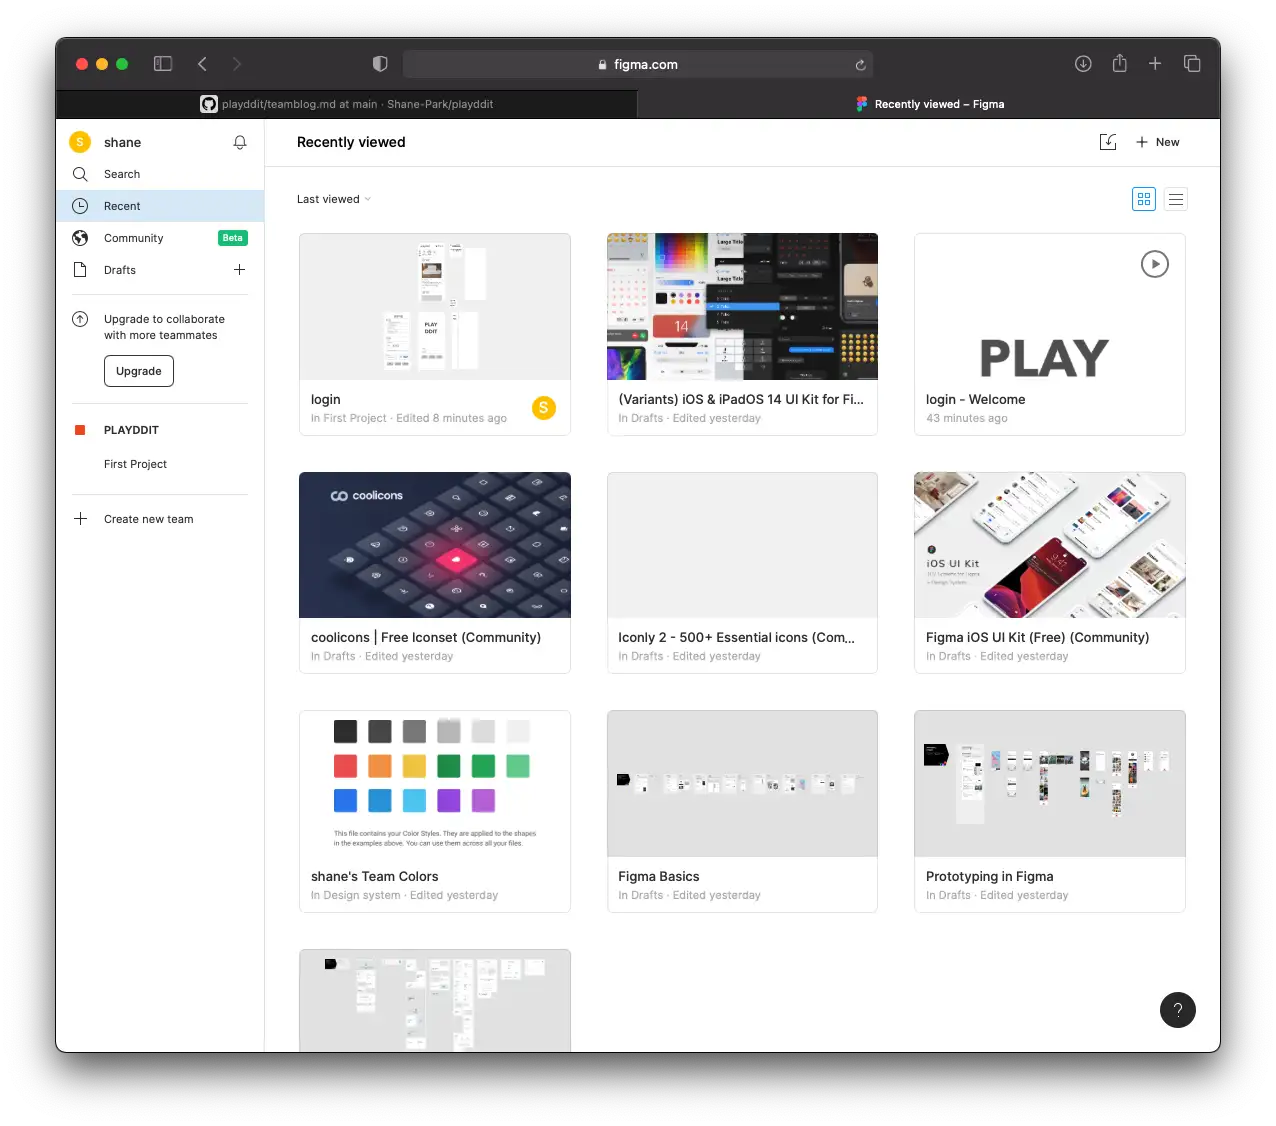The image size is (1276, 1126).
Task: Click the shane account name
Action: 122,143
